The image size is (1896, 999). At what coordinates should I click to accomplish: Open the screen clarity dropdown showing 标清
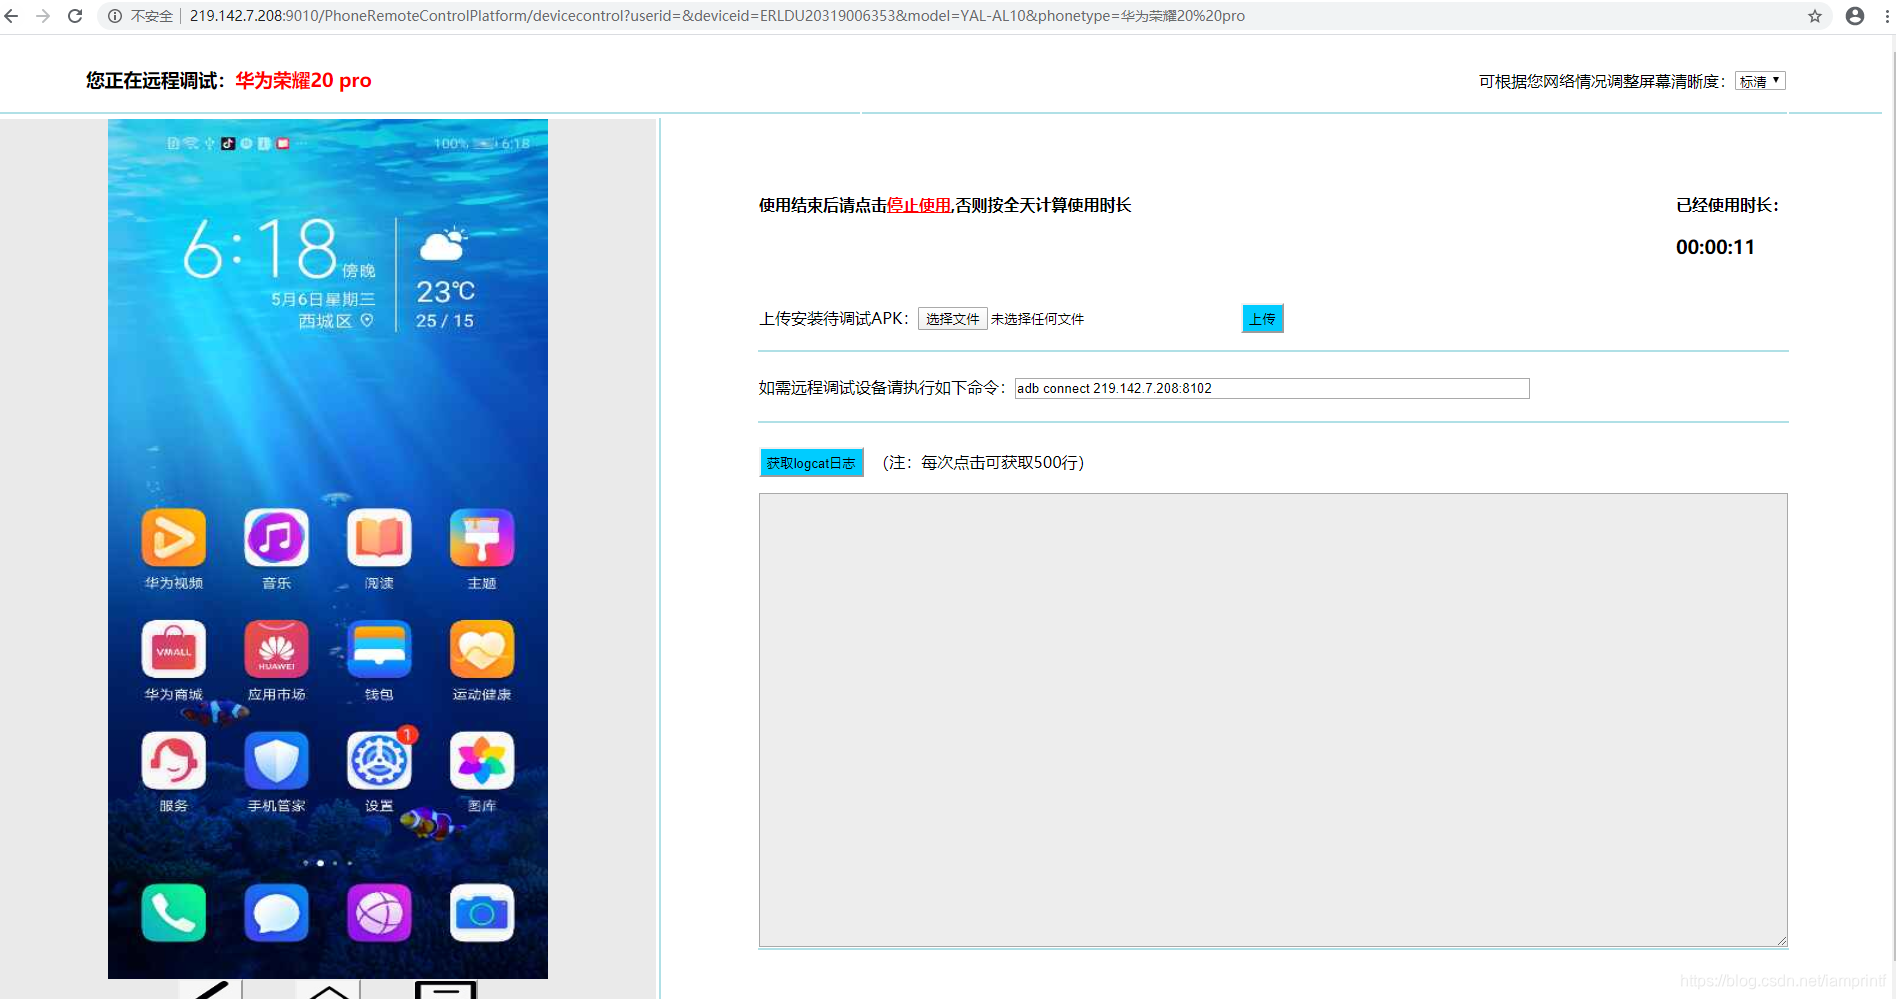click(1760, 80)
